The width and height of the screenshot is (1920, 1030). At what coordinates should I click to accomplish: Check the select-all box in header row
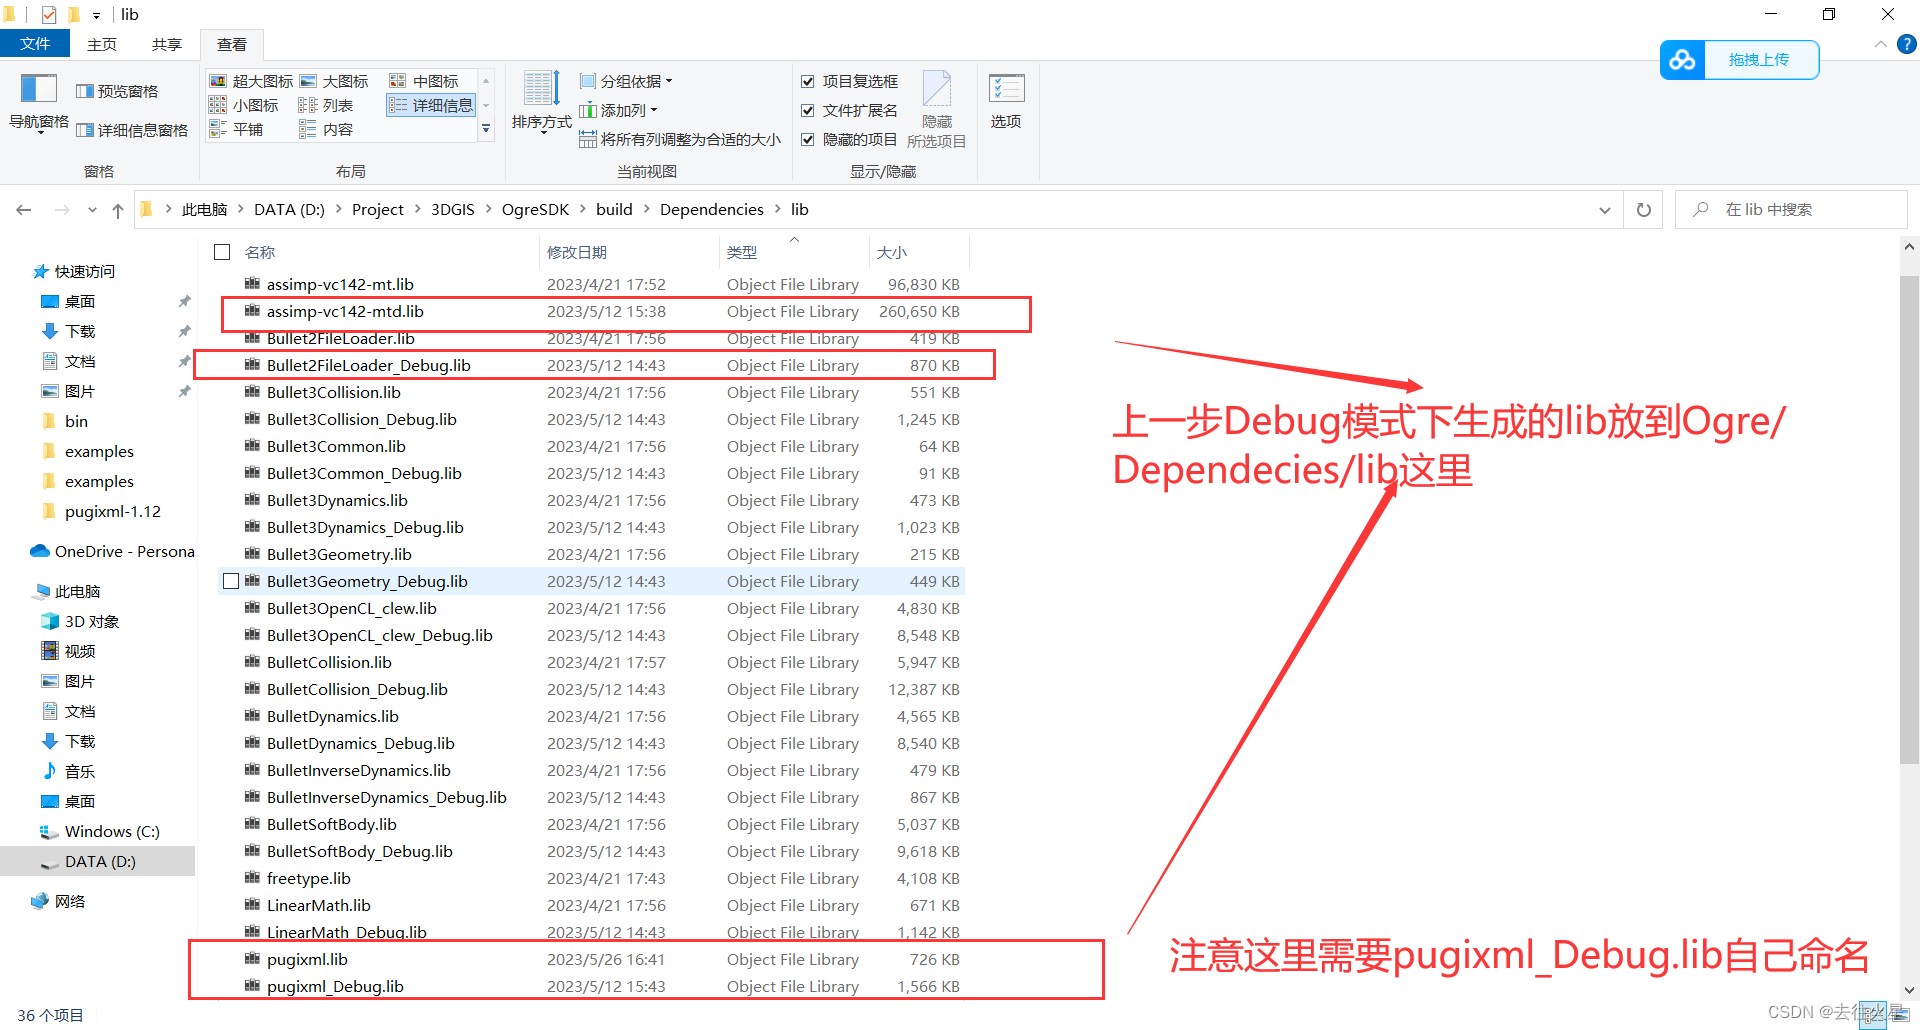pos(222,252)
